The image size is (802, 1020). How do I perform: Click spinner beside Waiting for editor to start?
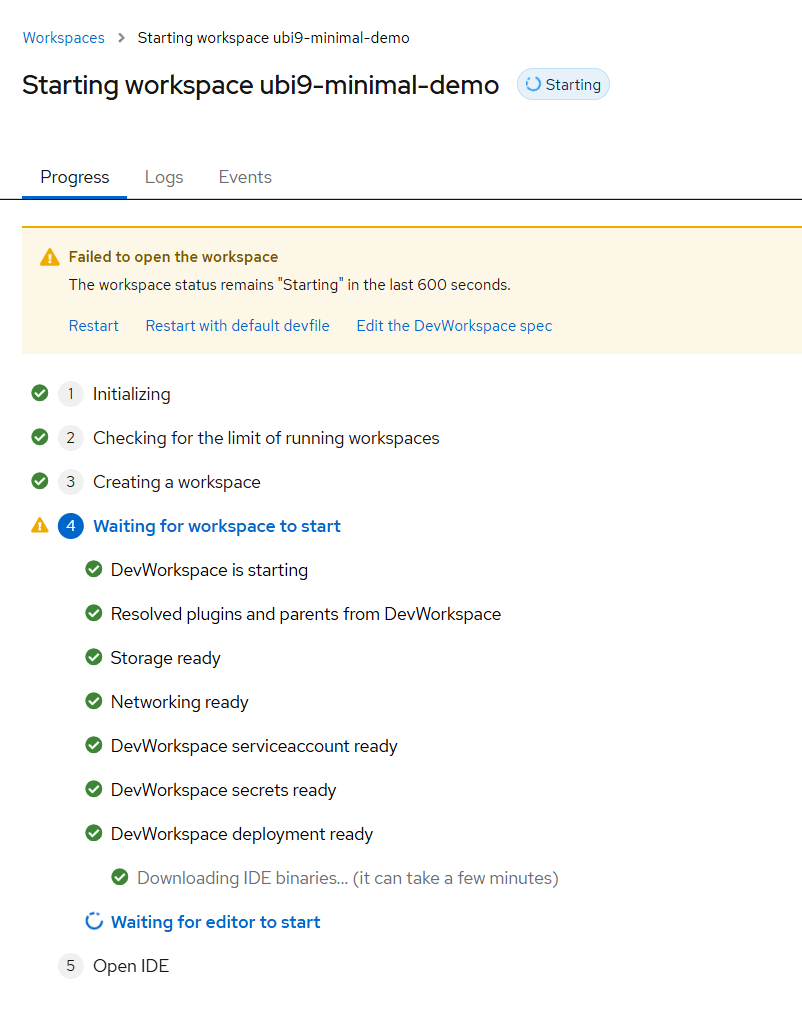click(x=94, y=922)
